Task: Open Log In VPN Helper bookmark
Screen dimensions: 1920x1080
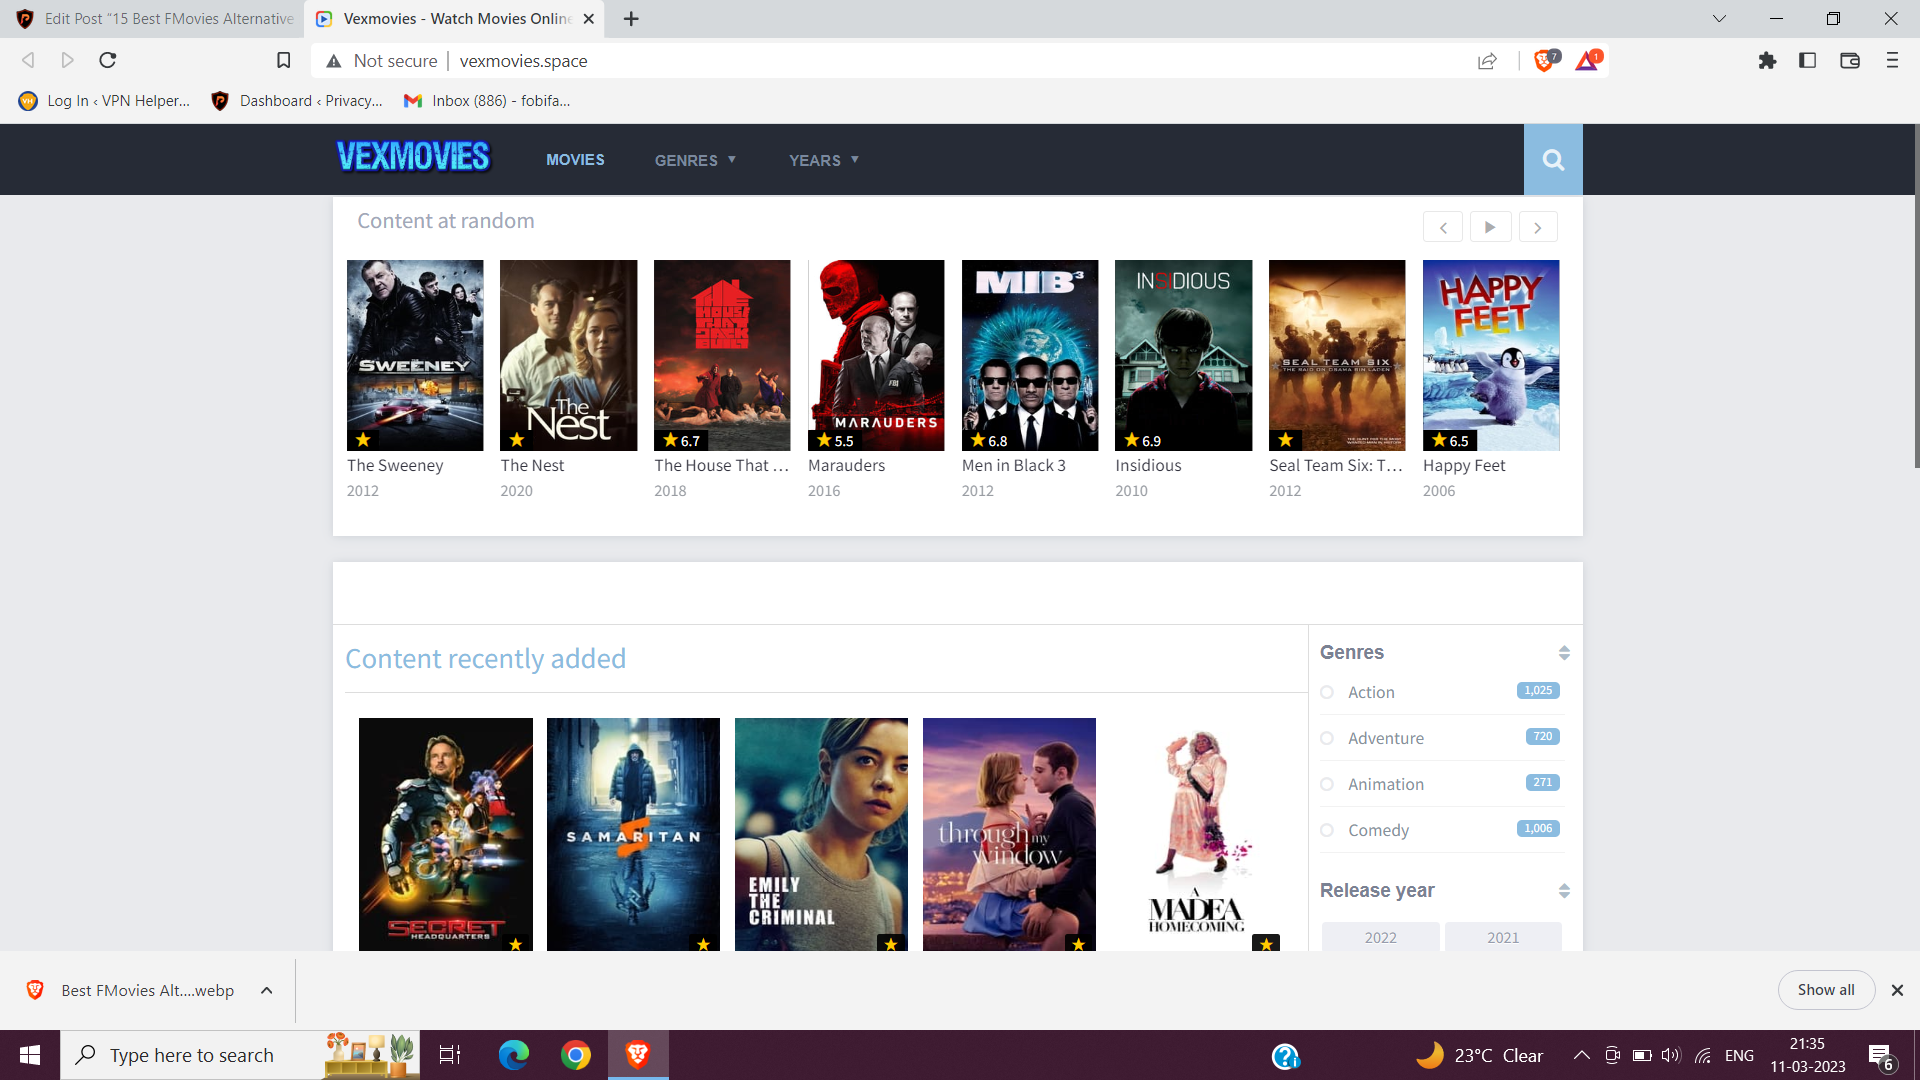Action: tap(105, 101)
